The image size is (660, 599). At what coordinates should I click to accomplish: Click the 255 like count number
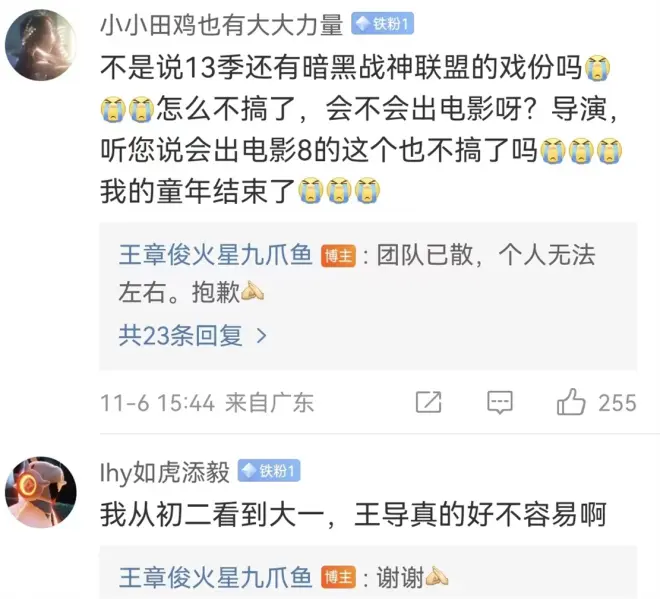617,403
